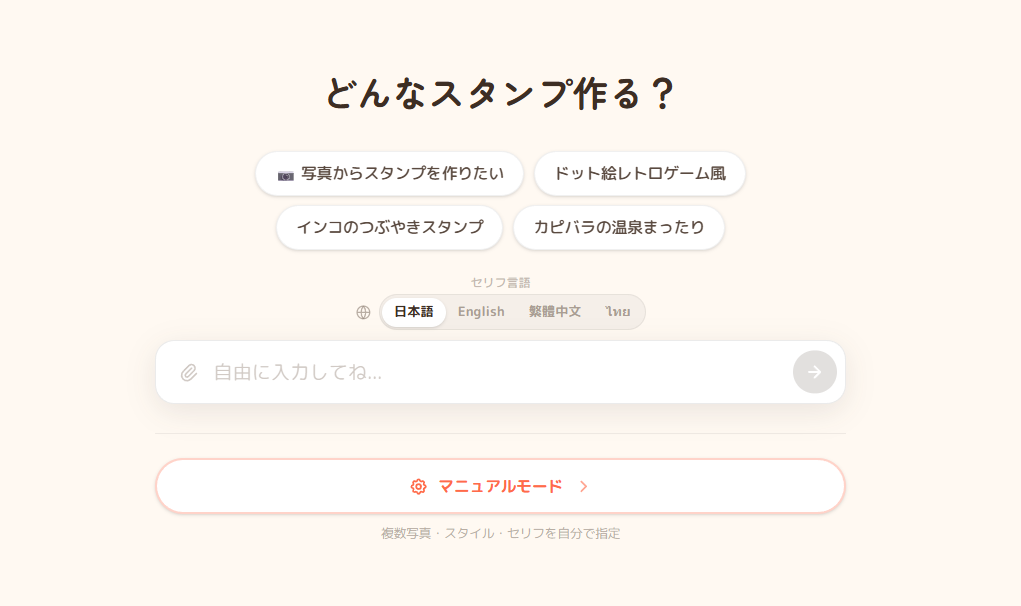Expand マニュアルモード using its right chevron

click(584, 487)
